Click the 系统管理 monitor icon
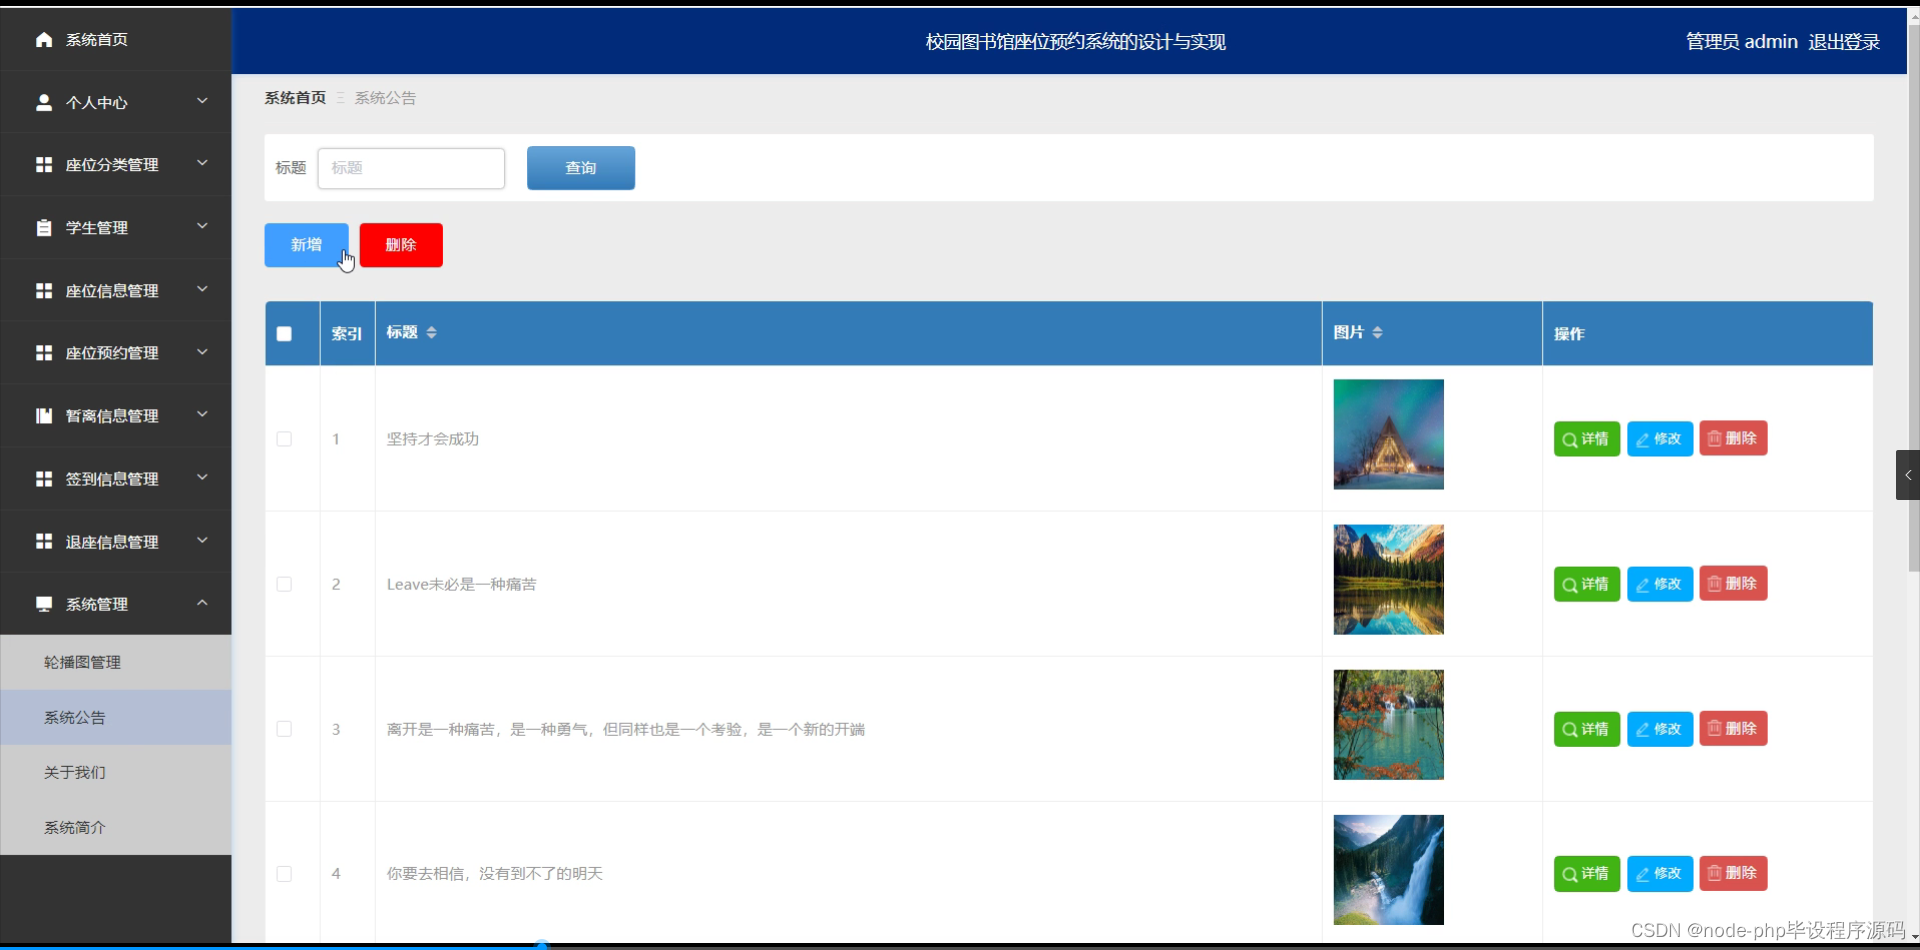This screenshot has width=1920, height=950. click(44, 604)
